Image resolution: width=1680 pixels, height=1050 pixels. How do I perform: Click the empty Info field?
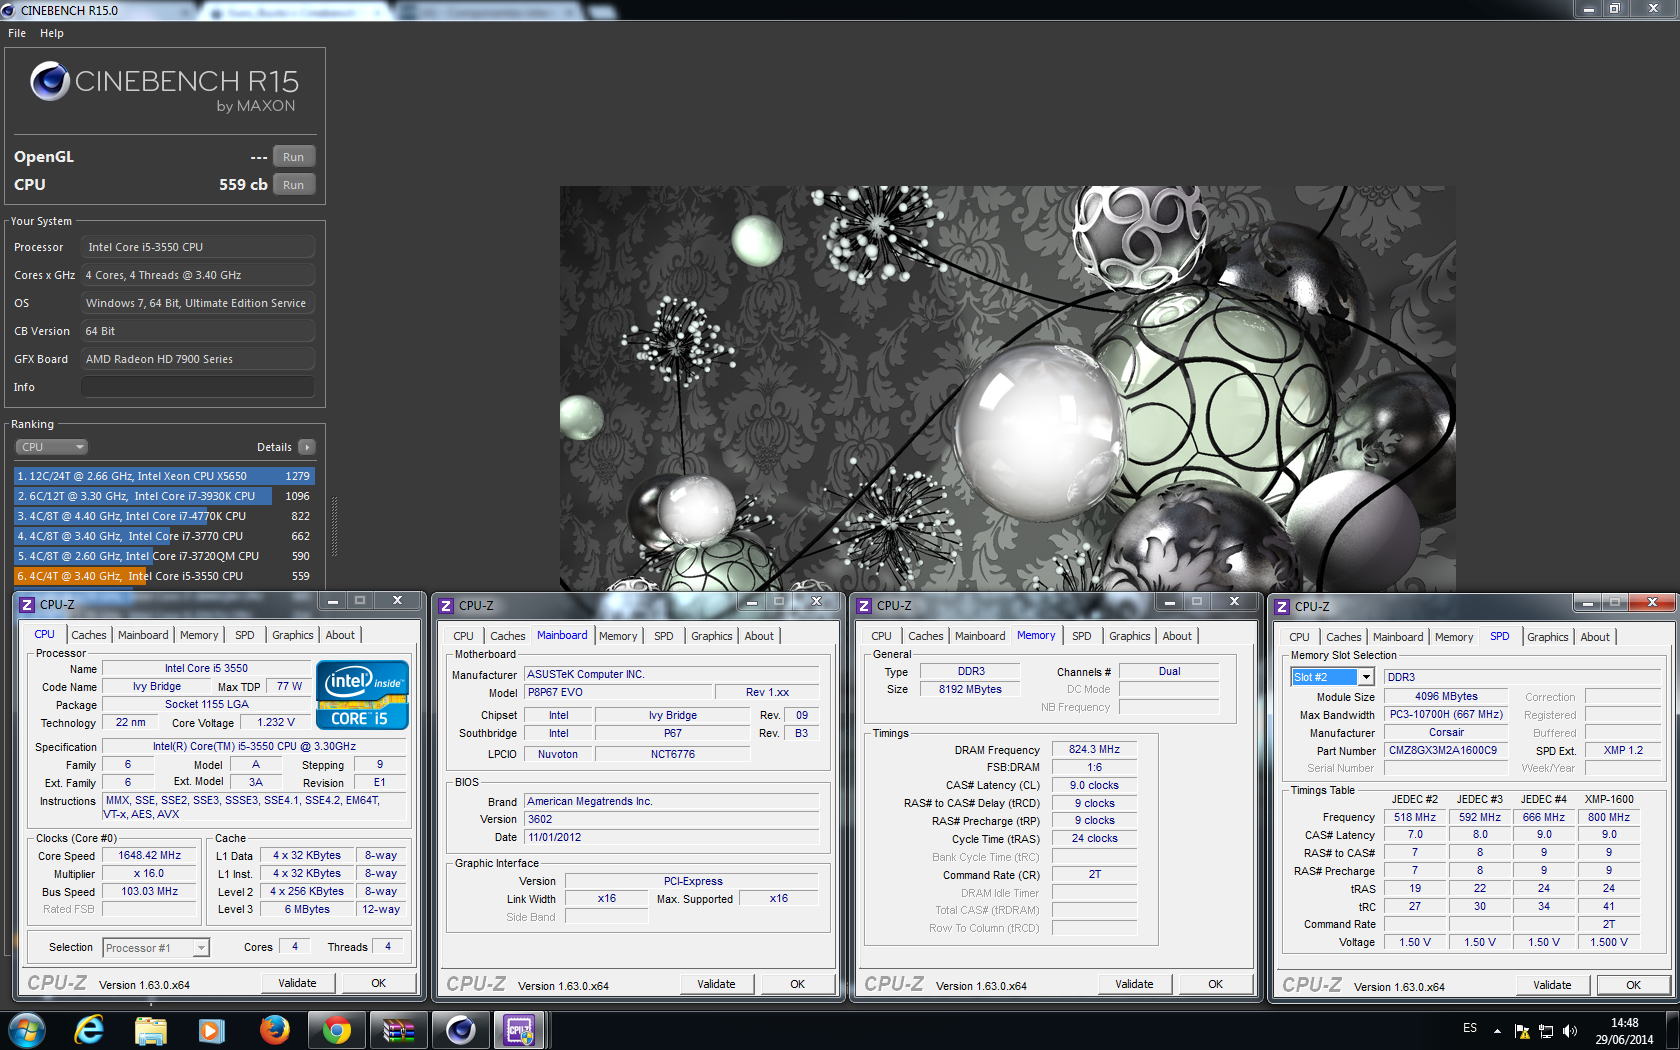click(x=198, y=387)
